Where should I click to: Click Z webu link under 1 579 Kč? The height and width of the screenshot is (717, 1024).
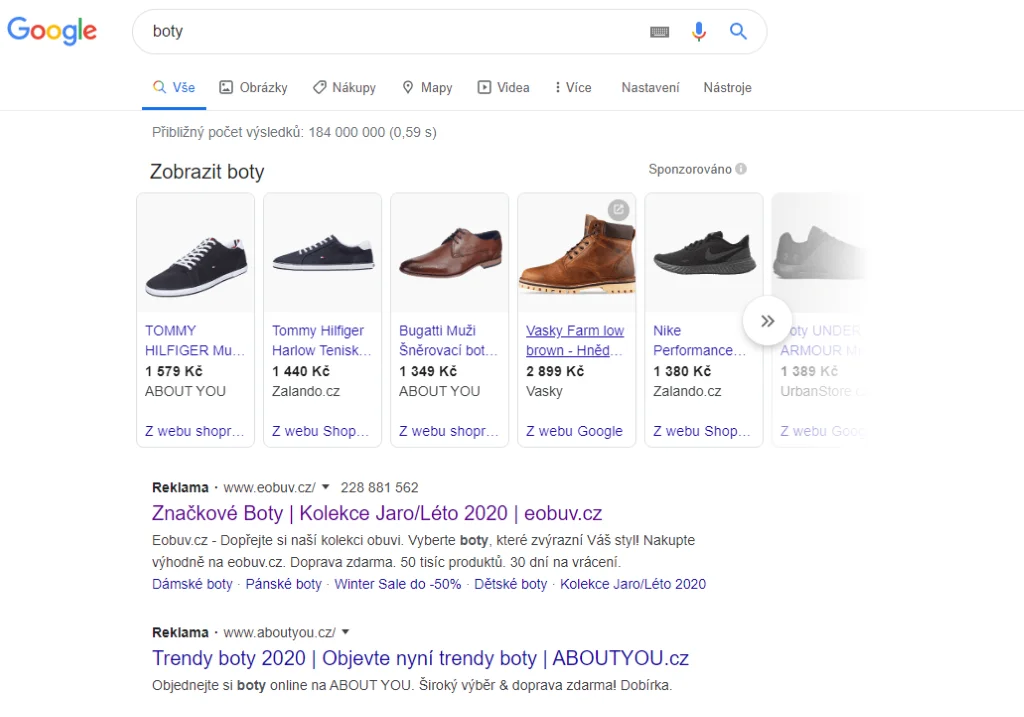[x=194, y=431]
